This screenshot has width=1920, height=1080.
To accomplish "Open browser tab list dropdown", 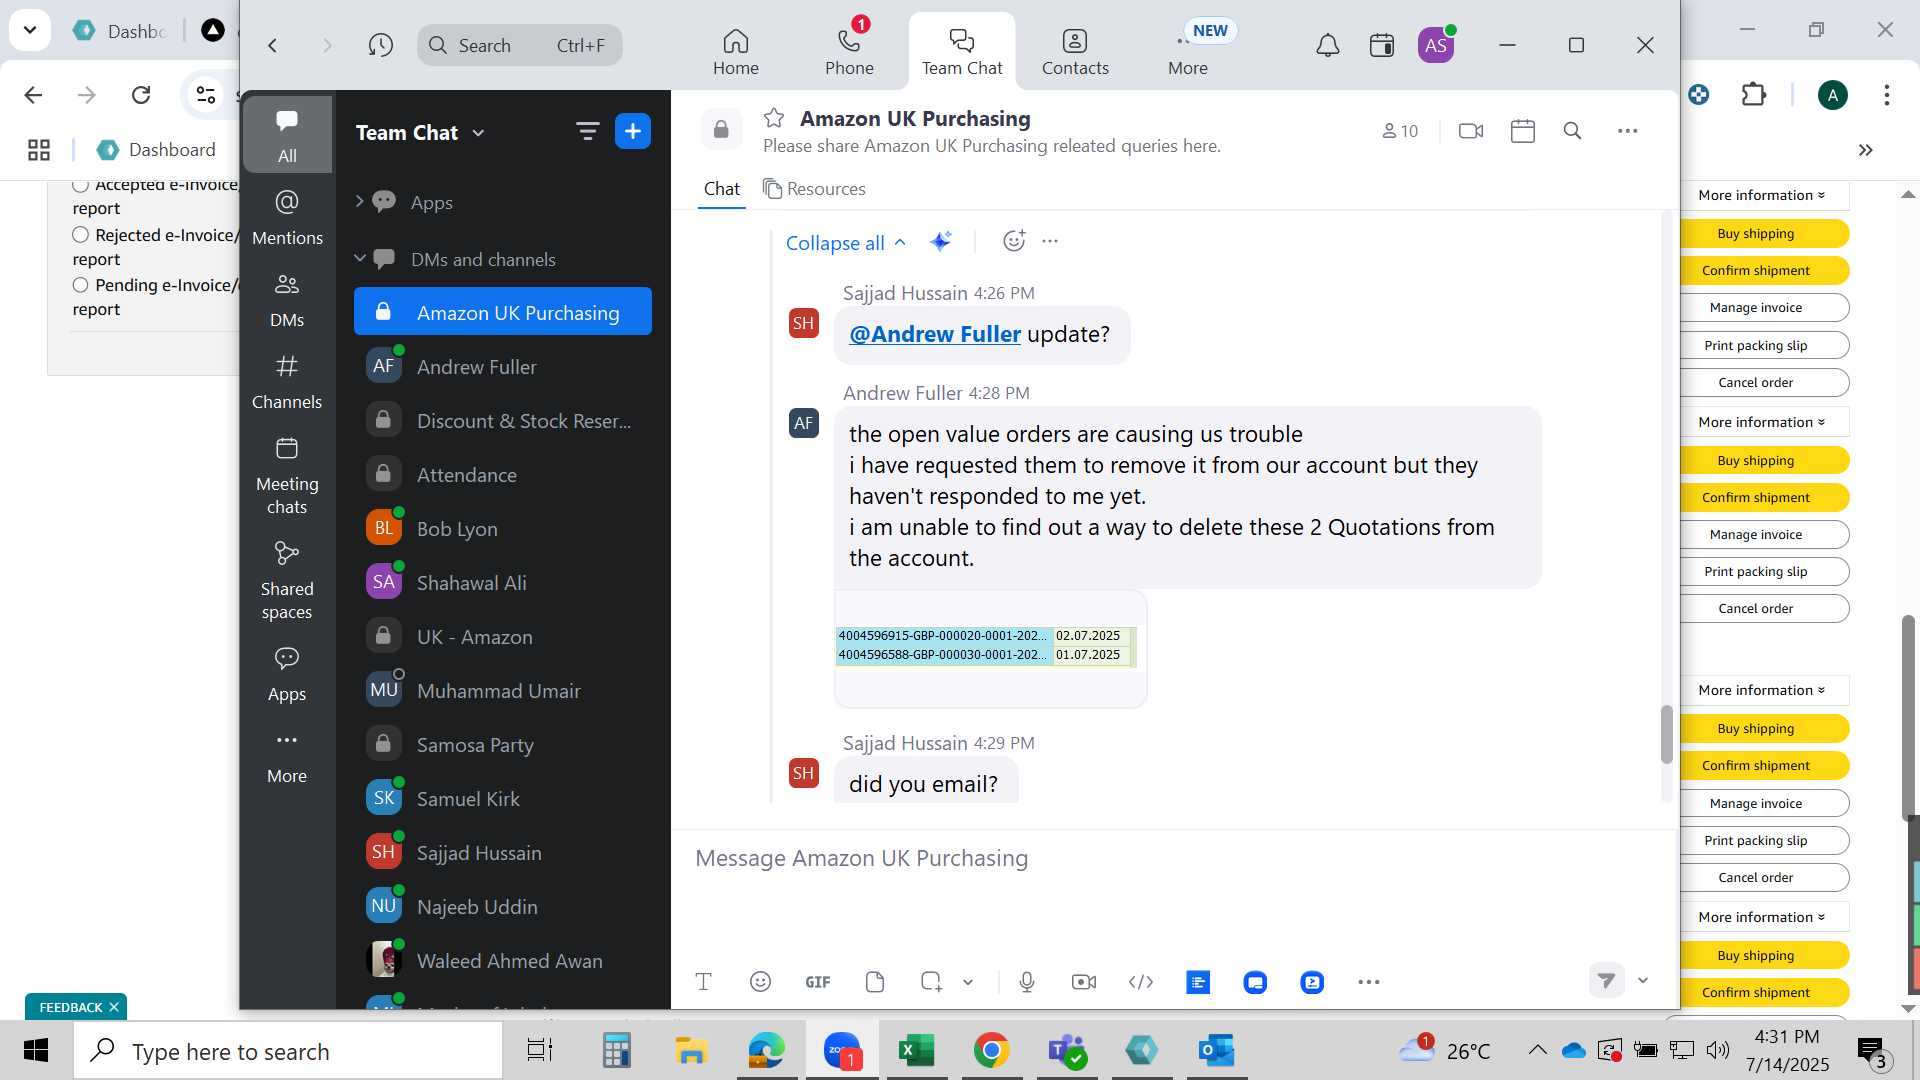I will coord(30,30).
